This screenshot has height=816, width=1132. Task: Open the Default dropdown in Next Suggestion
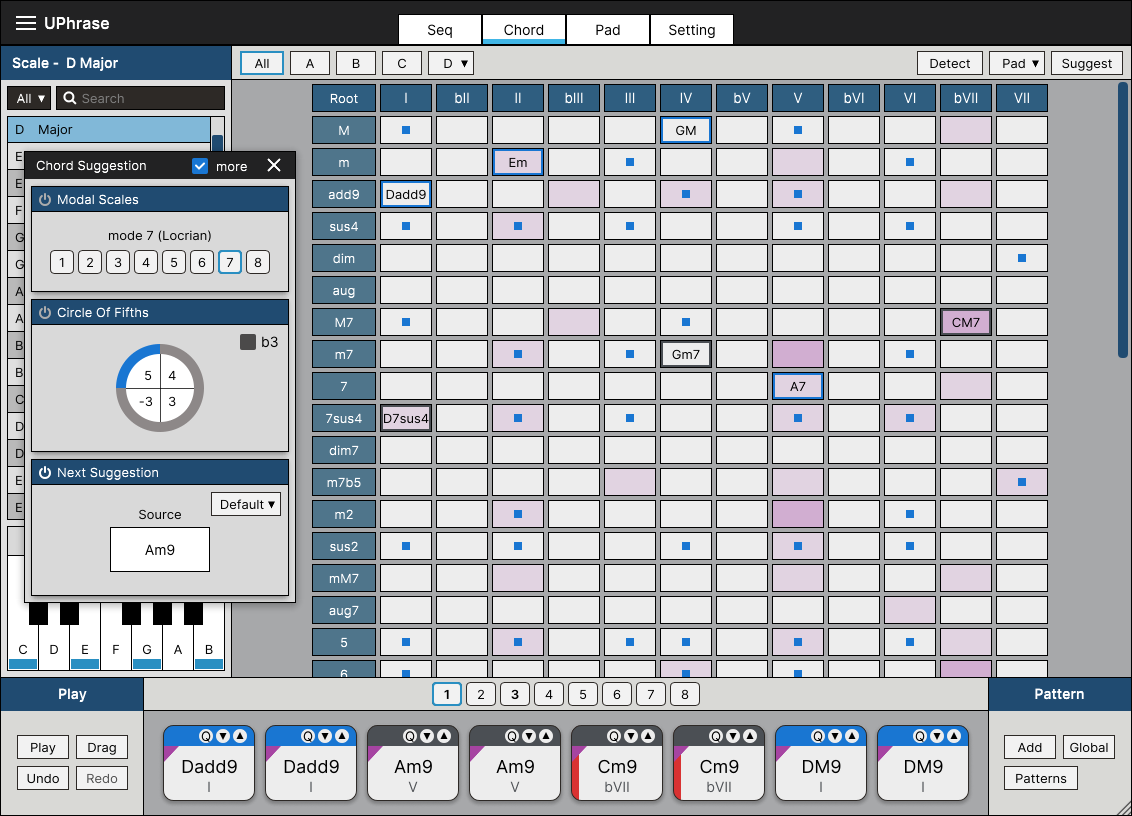tap(246, 505)
